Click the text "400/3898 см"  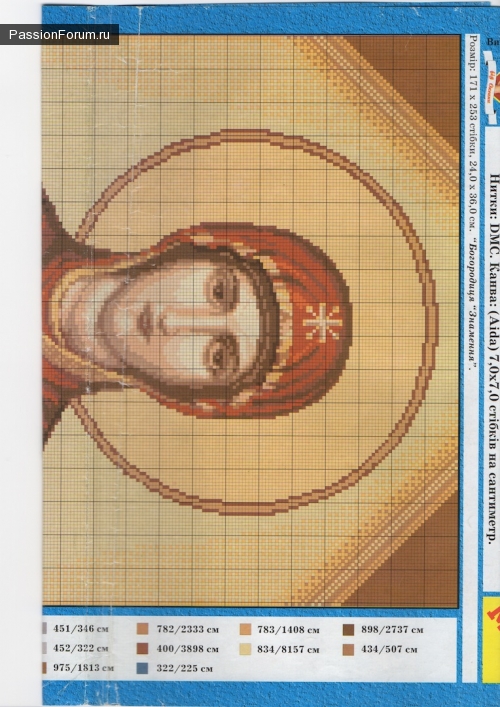tap(188, 649)
